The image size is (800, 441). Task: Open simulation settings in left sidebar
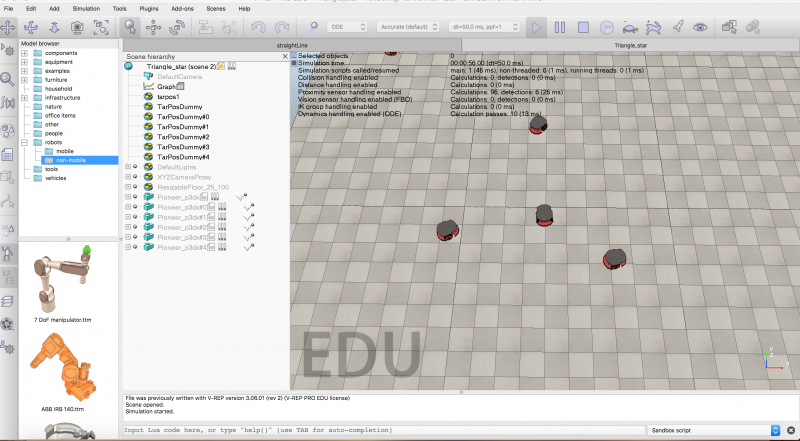[x=7, y=51]
